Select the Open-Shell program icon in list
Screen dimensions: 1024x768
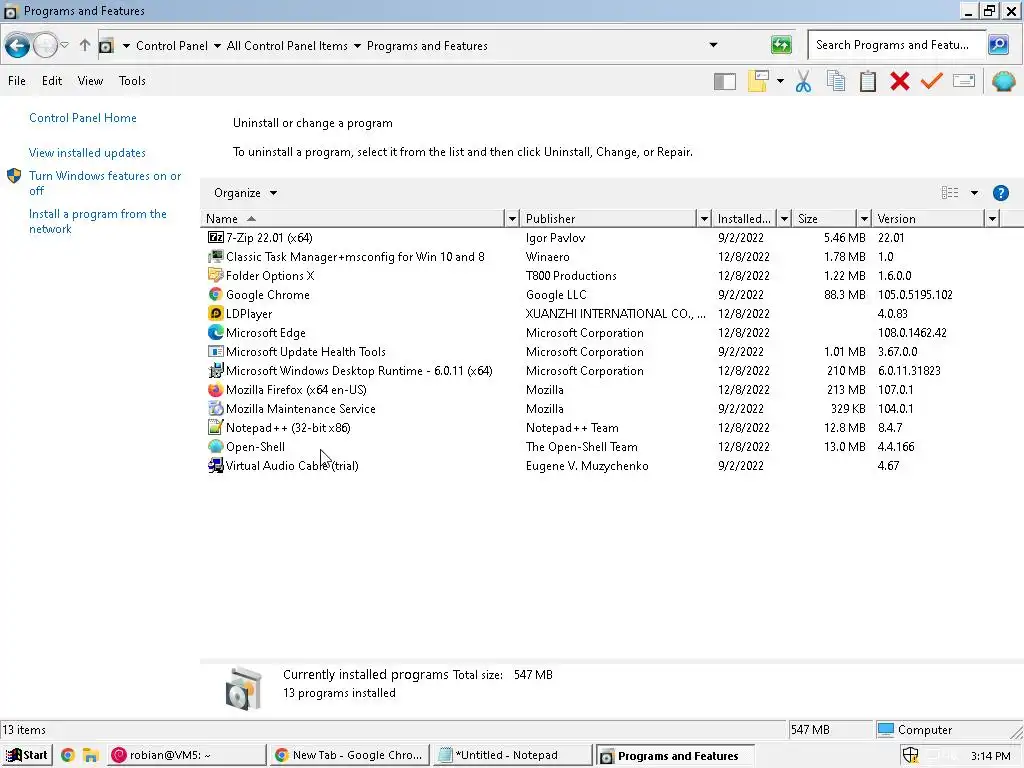[216, 446]
